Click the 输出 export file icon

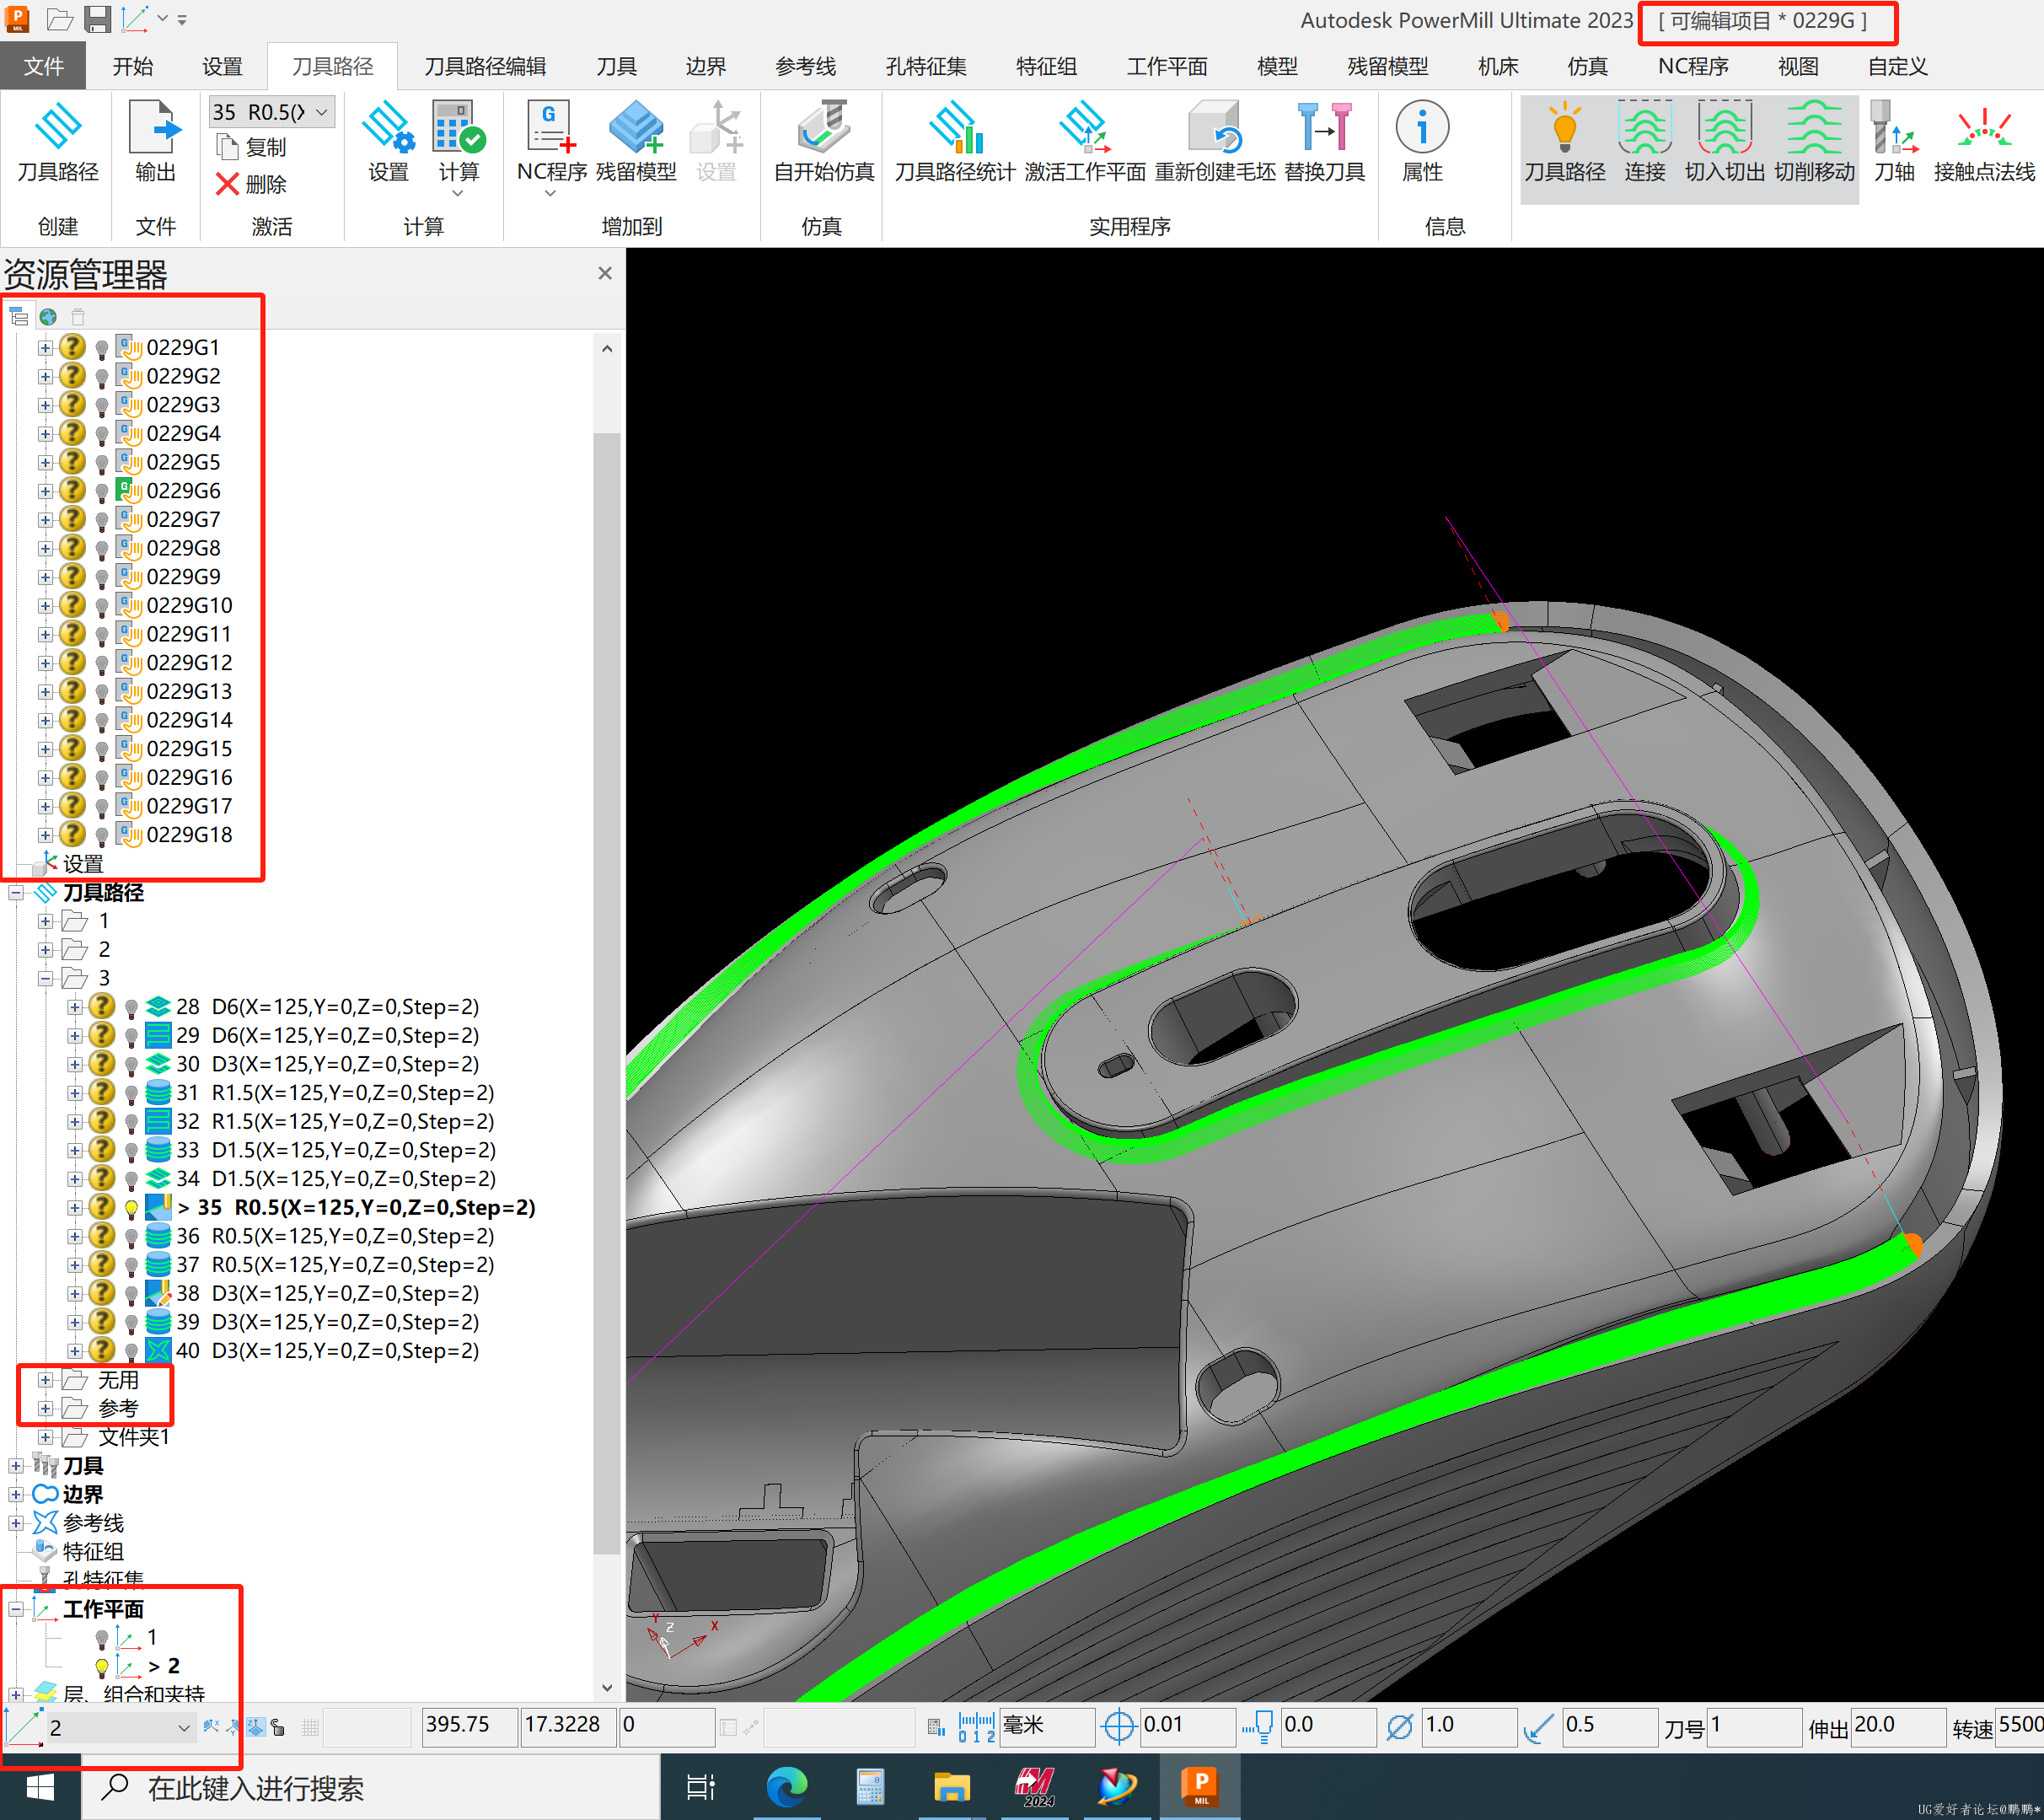tap(155, 128)
